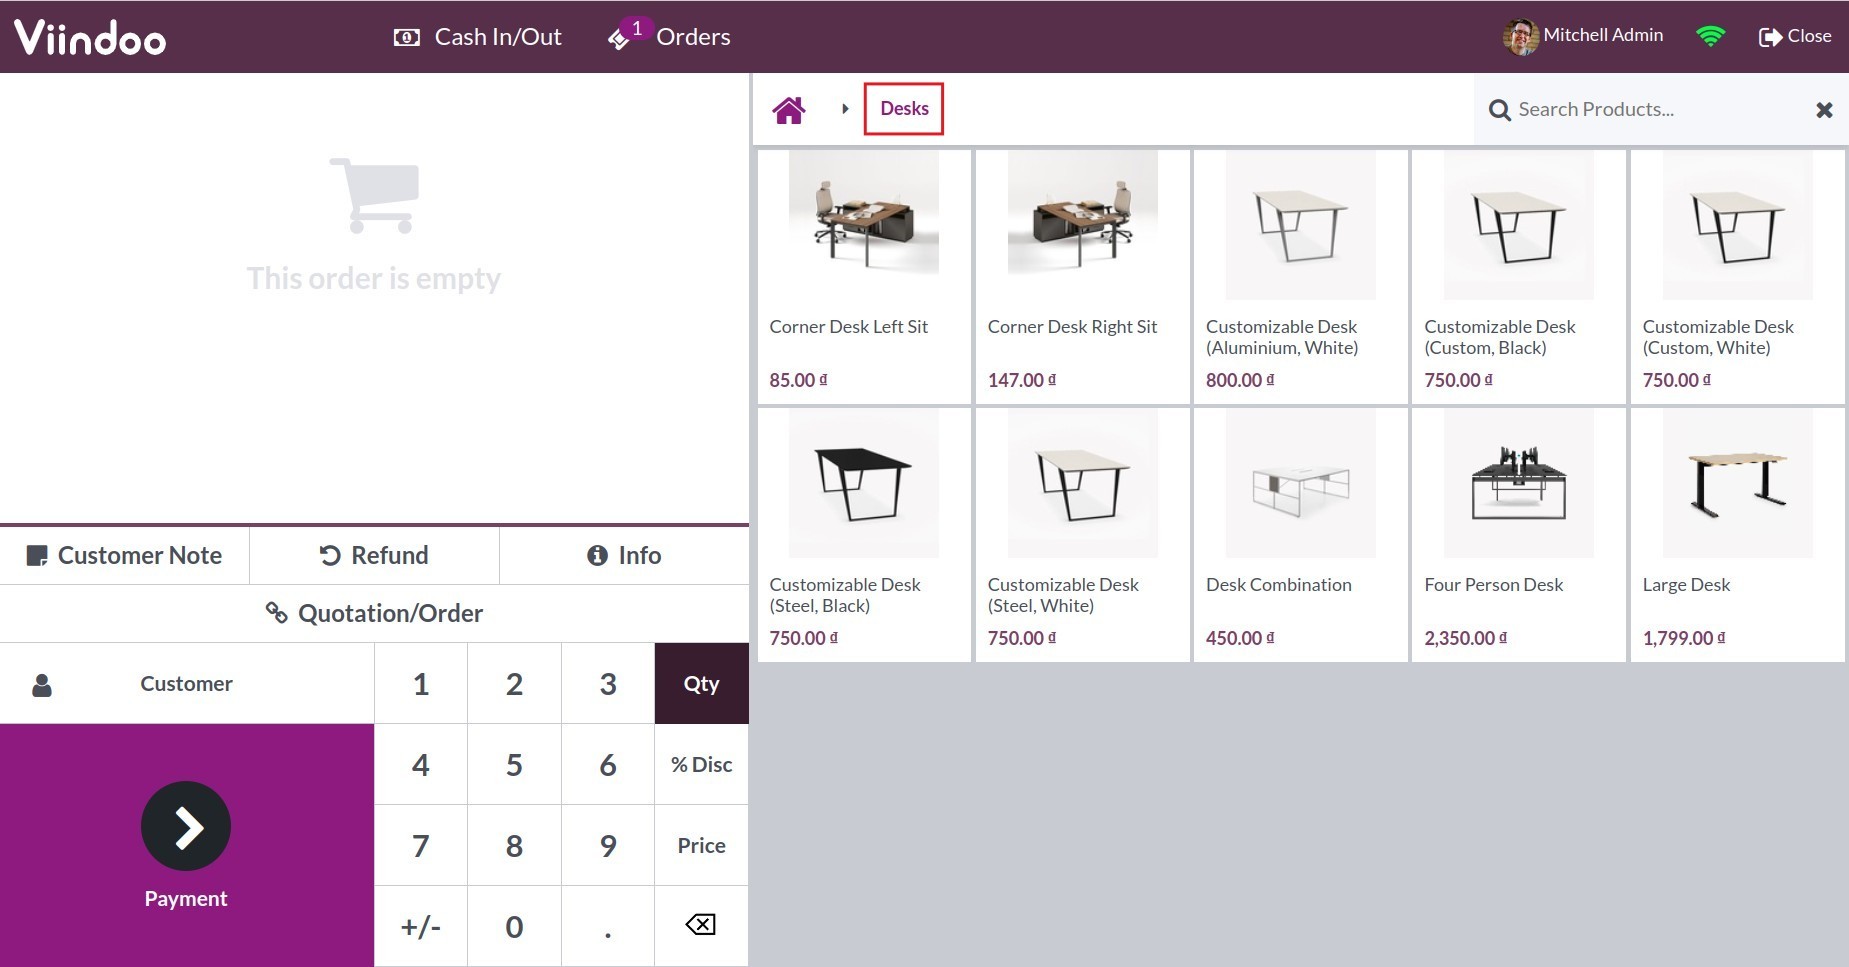Tap the decimal point key
Viewport: 1849px width, 967px height.
(608, 927)
